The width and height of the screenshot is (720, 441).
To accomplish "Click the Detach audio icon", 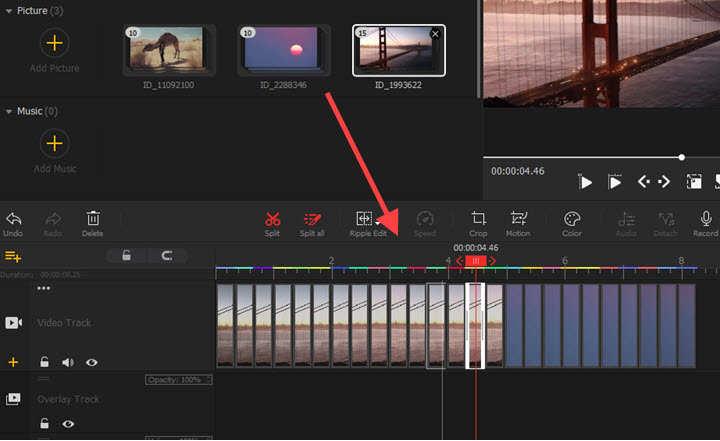I will click(666, 219).
